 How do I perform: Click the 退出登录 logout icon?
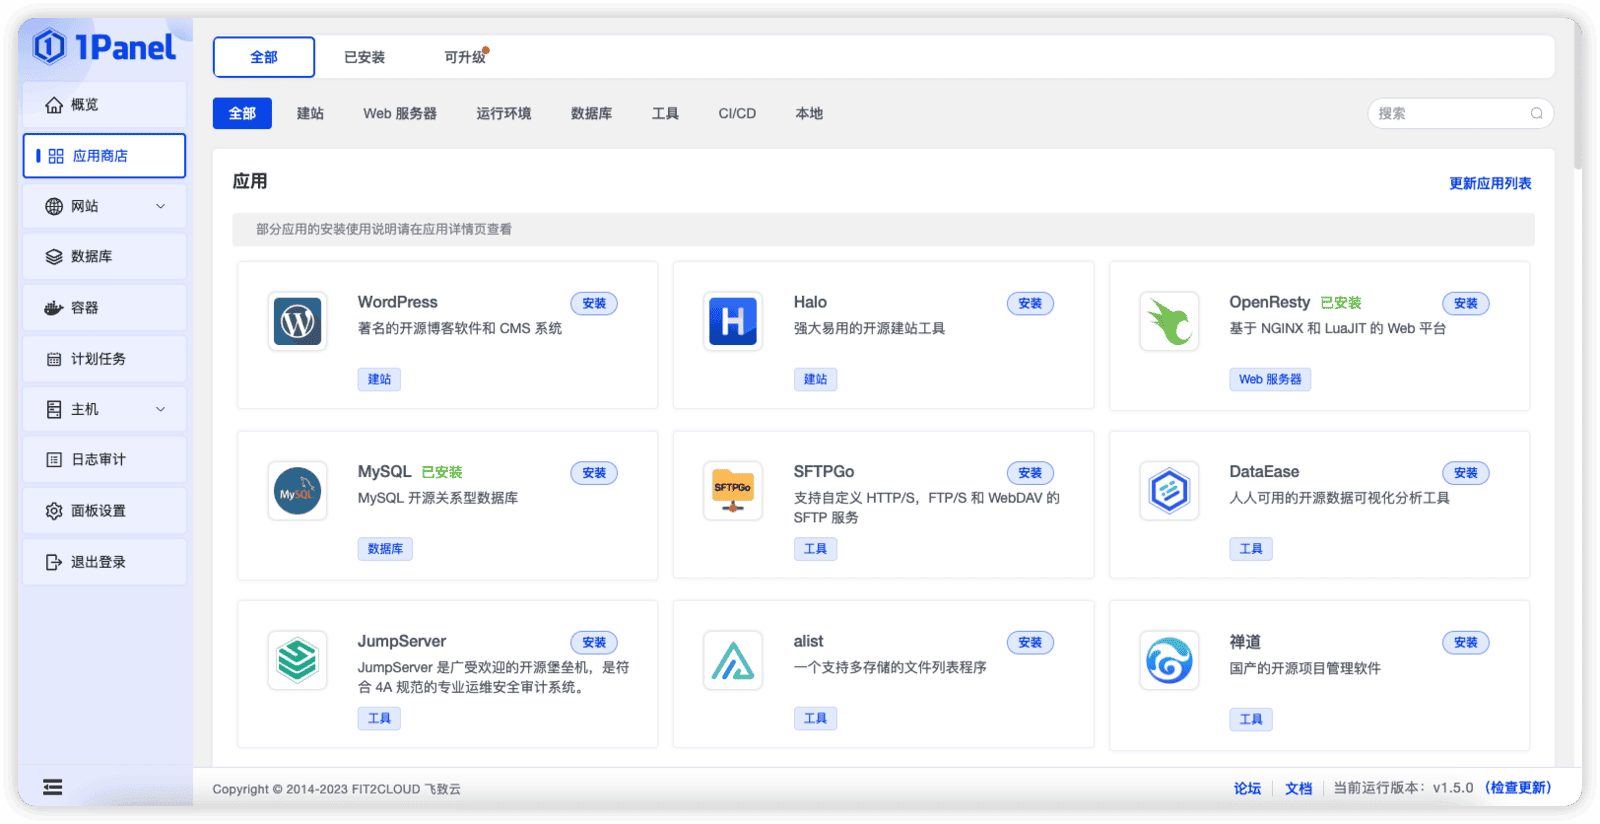click(x=54, y=562)
